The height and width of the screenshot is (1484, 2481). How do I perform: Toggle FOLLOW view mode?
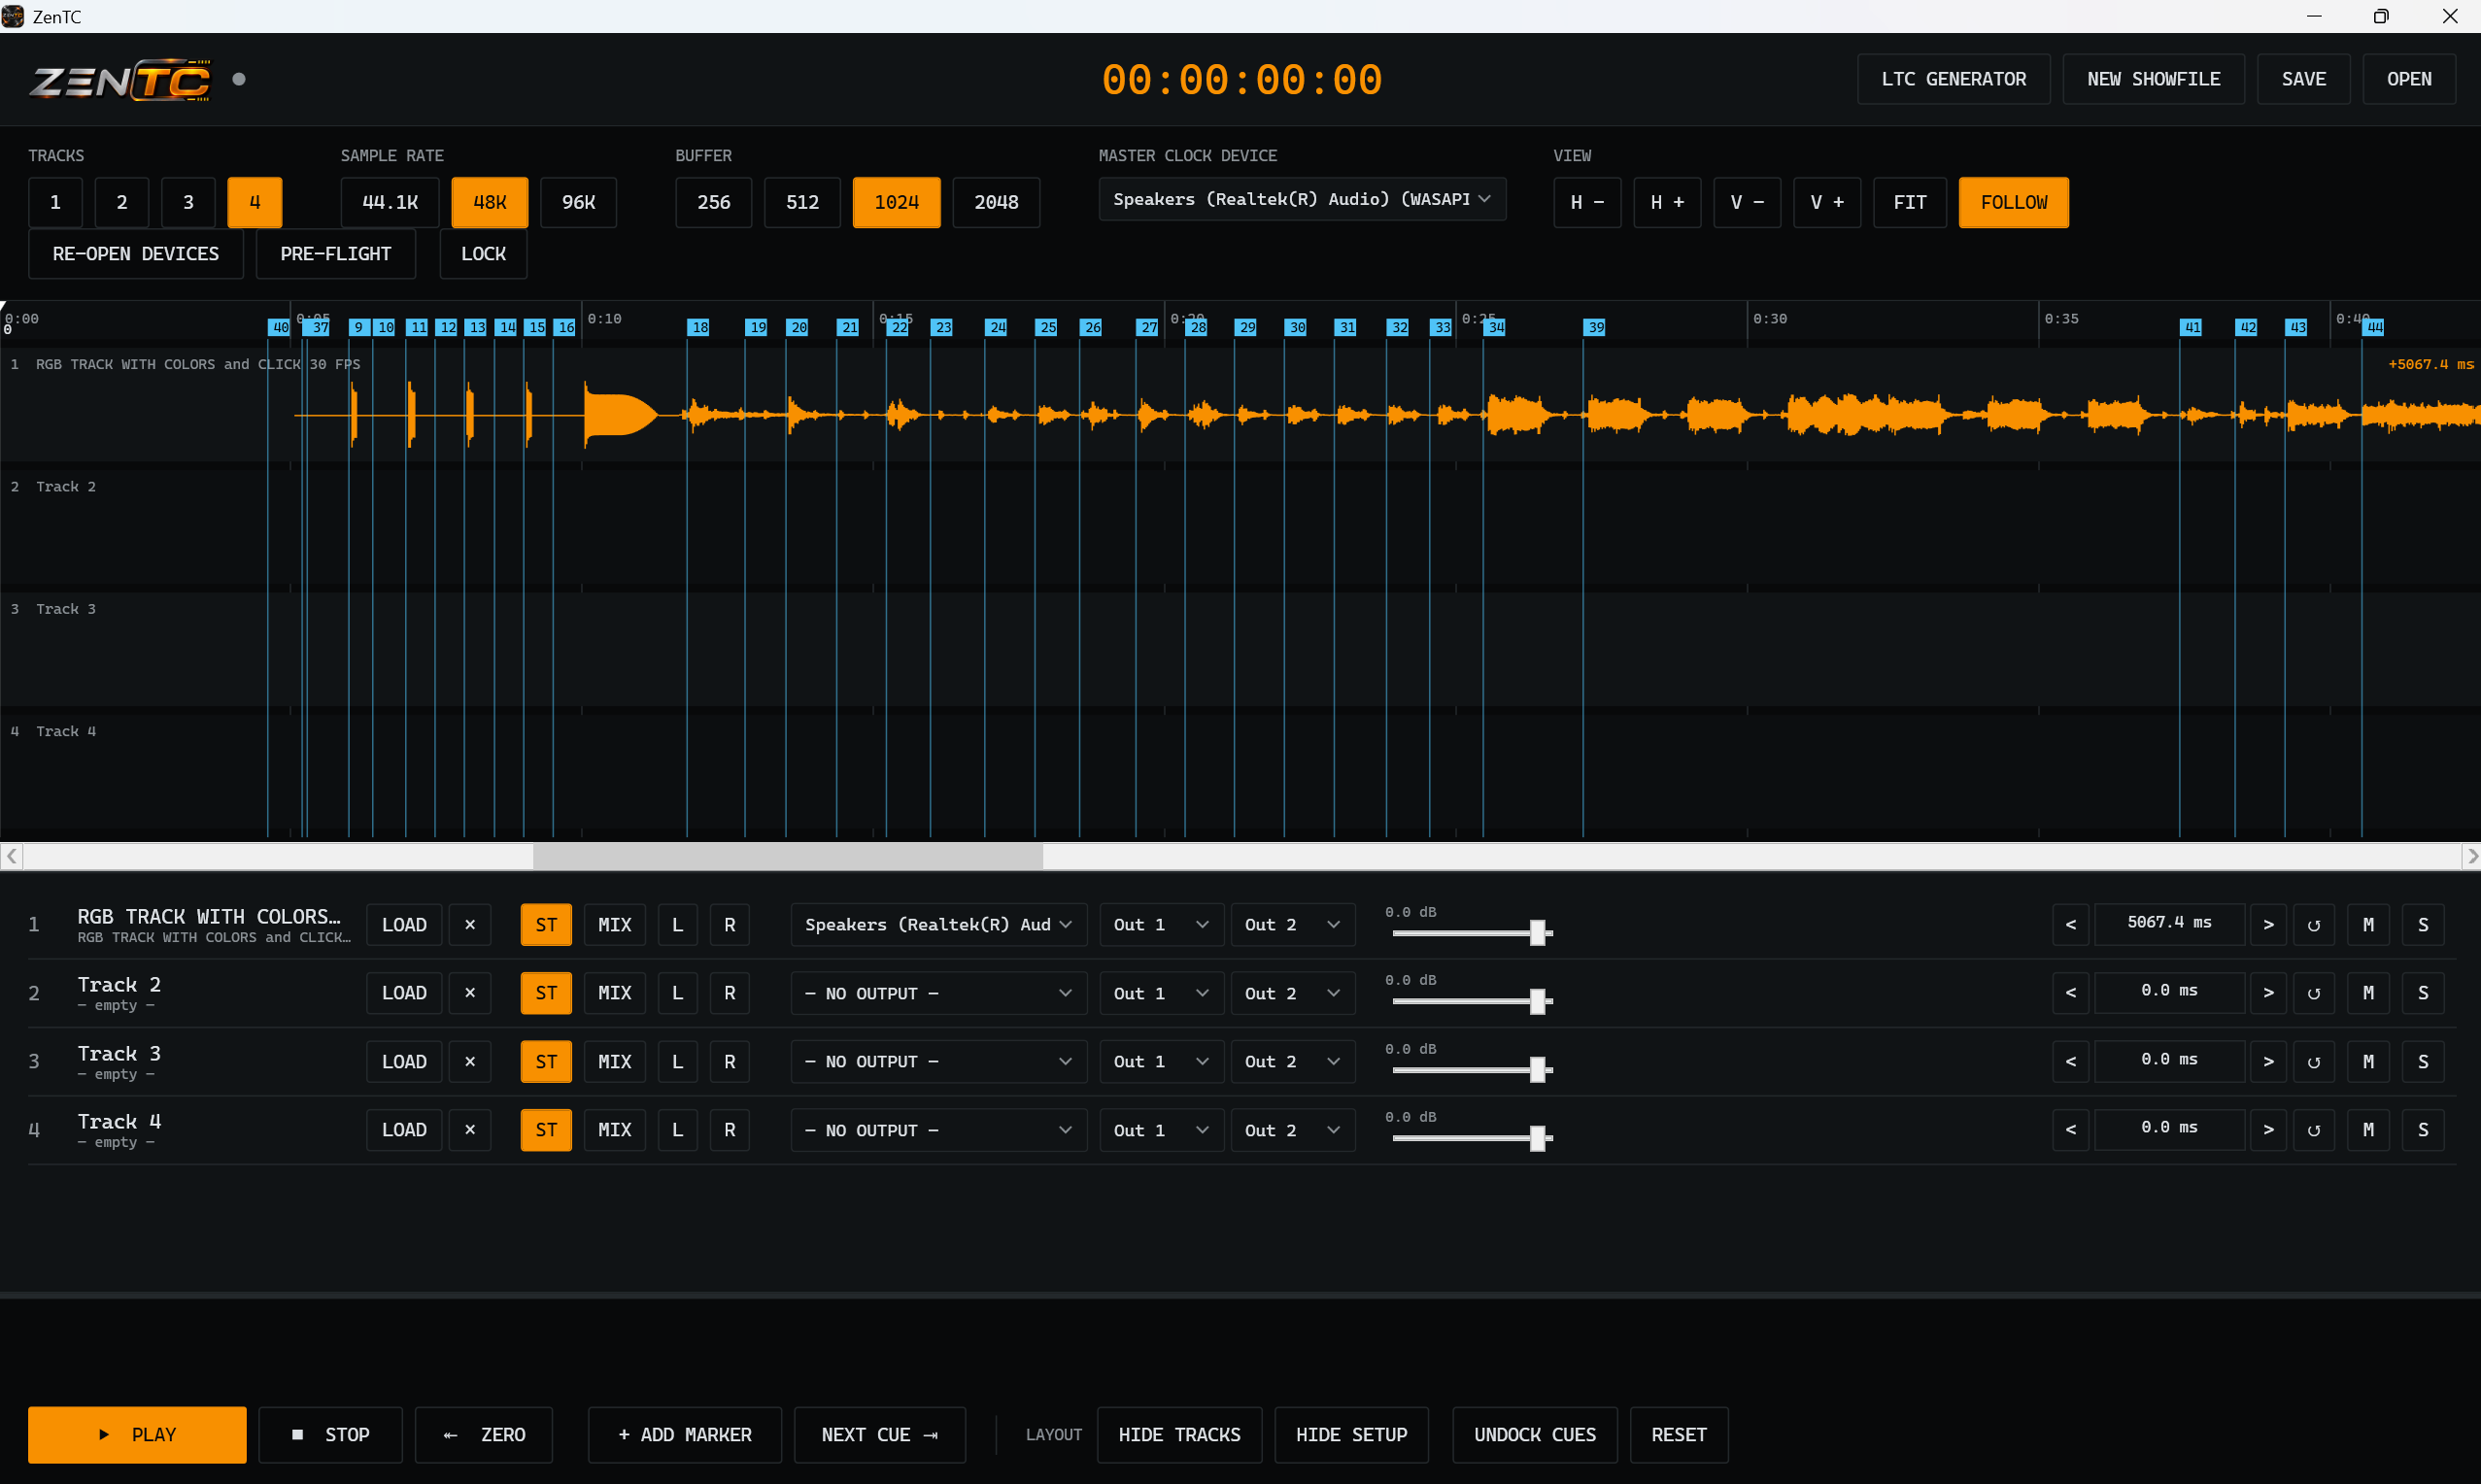point(2014,203)
